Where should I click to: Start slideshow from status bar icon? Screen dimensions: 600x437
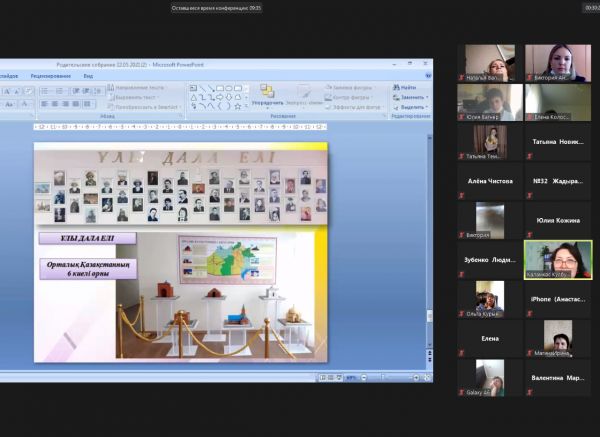tap(338, 377)
